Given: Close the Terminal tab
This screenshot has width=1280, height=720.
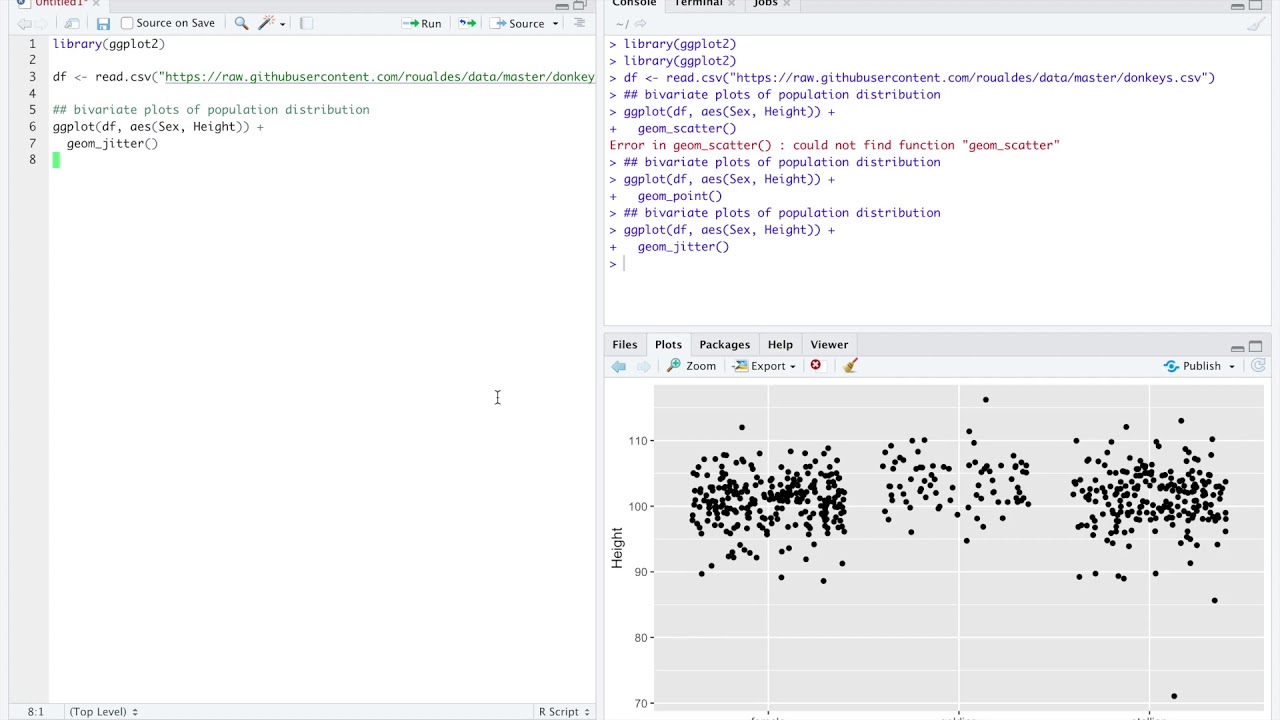Looking at the screenshot, I should click(731, 4).
